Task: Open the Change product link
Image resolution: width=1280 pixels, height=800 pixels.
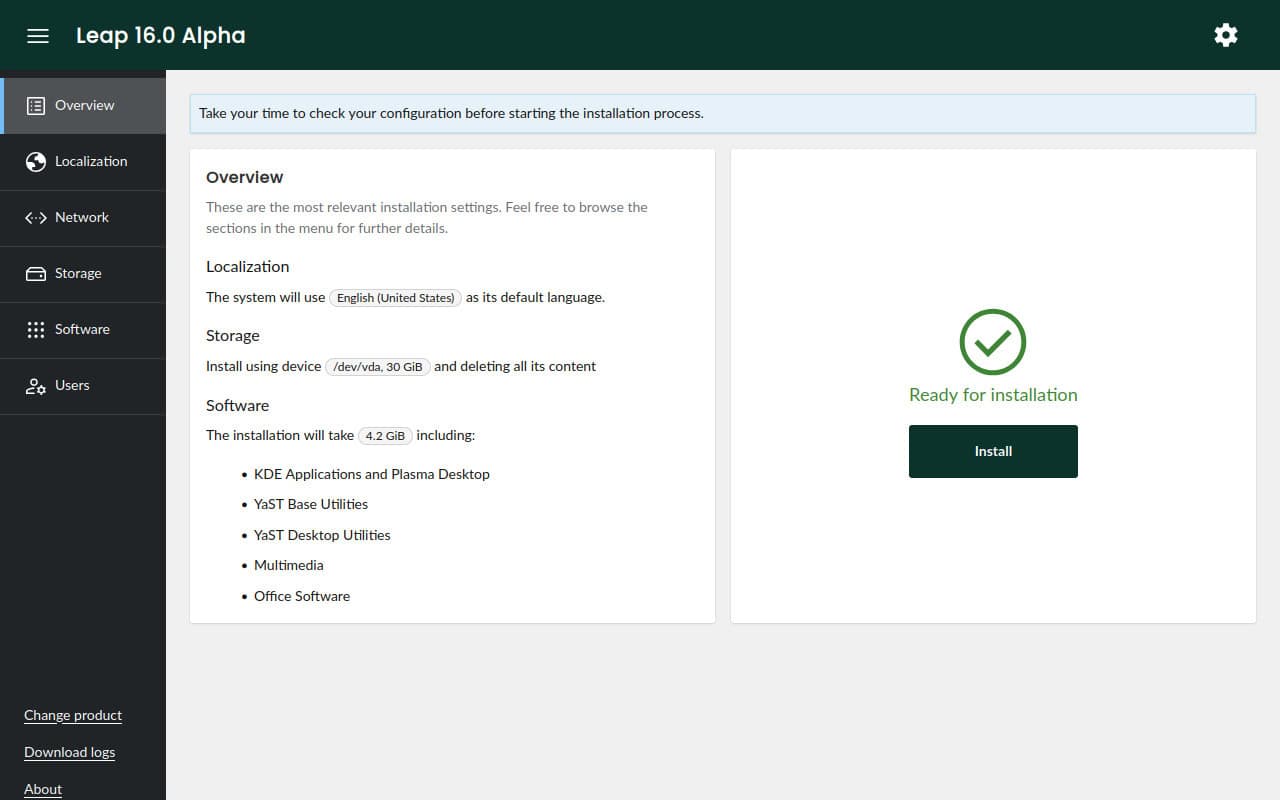Action: pyautogui.click(x=73, y=715)
